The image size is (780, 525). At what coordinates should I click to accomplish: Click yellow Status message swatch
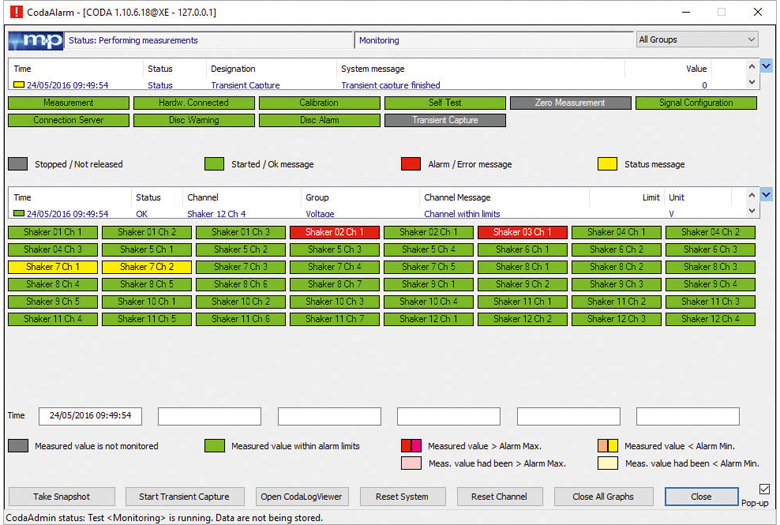607,164
